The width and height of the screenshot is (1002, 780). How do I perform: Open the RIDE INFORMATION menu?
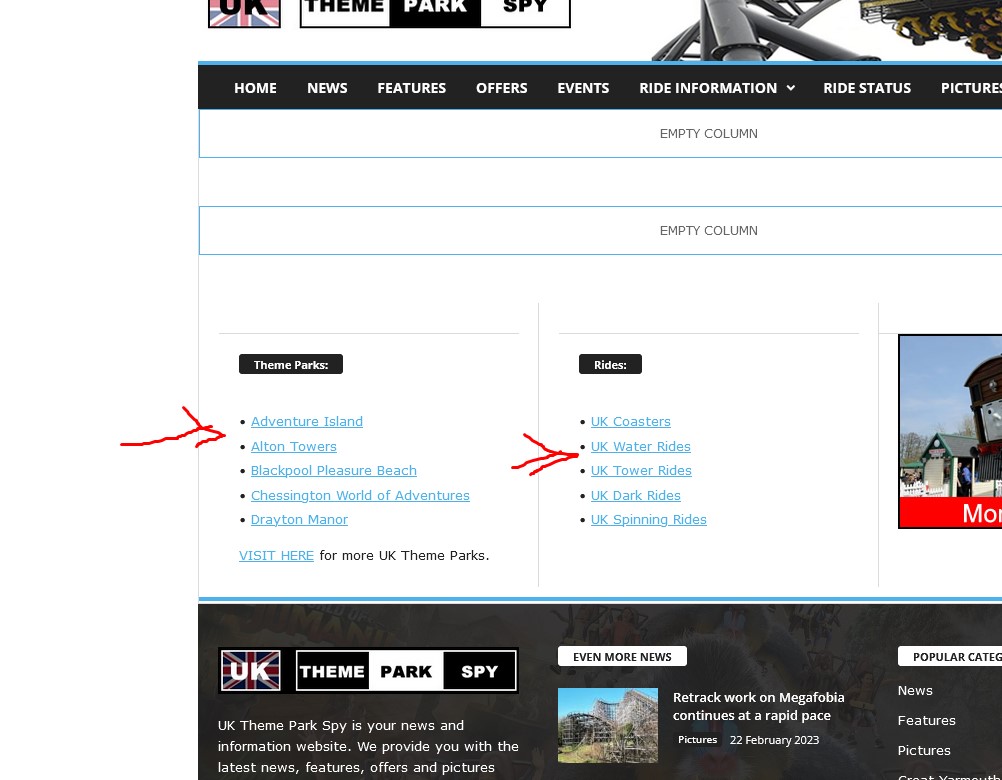pos(708,88)
